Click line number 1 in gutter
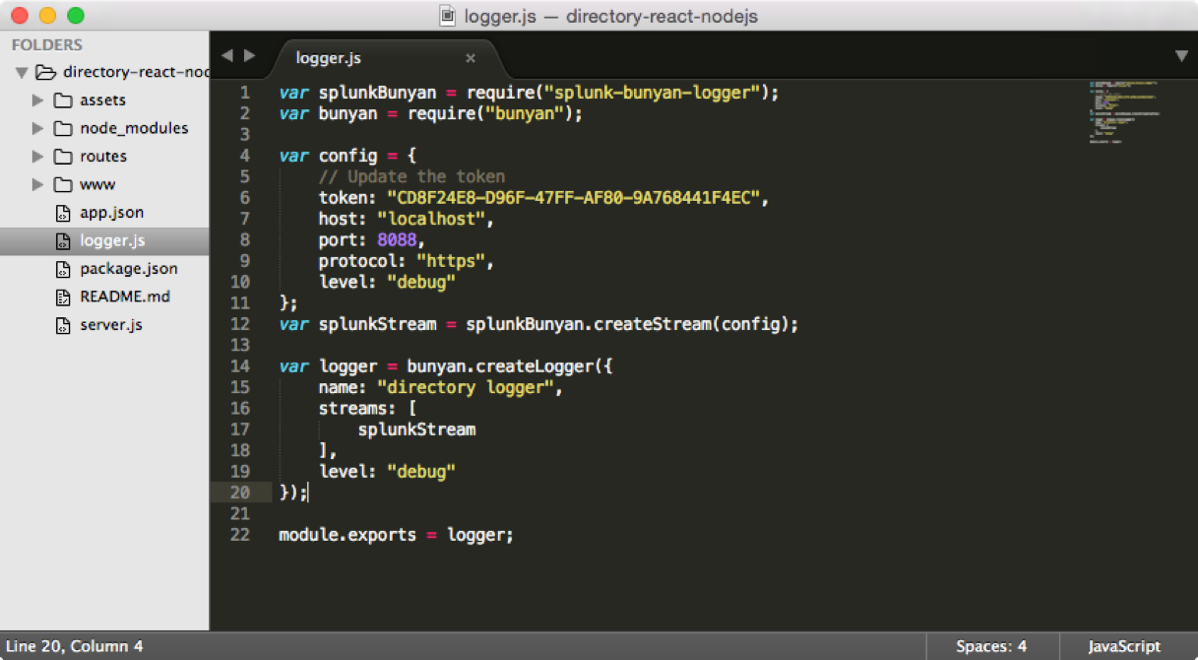Viewport: 1198px width, 660px height. pyautogui.click(x=244, y=92)
